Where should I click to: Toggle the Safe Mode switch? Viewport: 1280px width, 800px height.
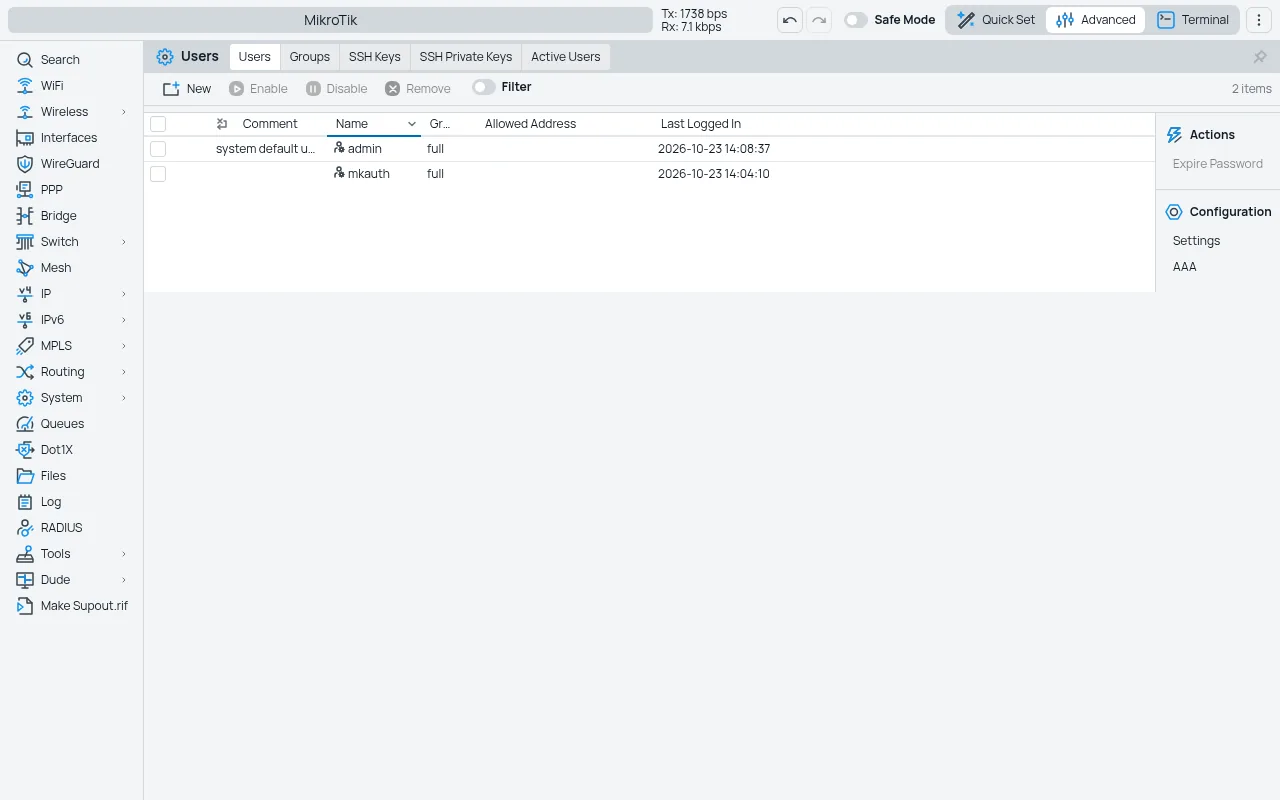point(856,20)
